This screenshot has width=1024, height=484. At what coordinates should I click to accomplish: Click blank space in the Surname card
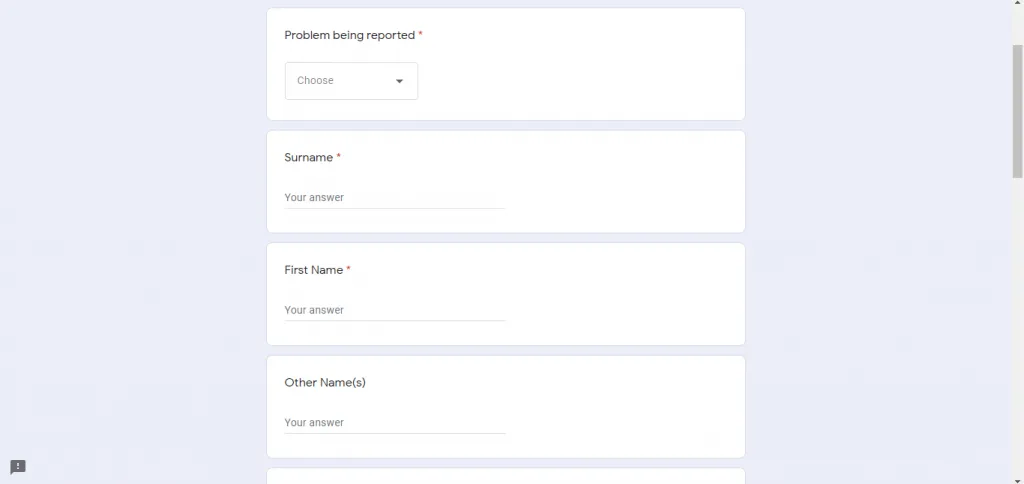630,180
